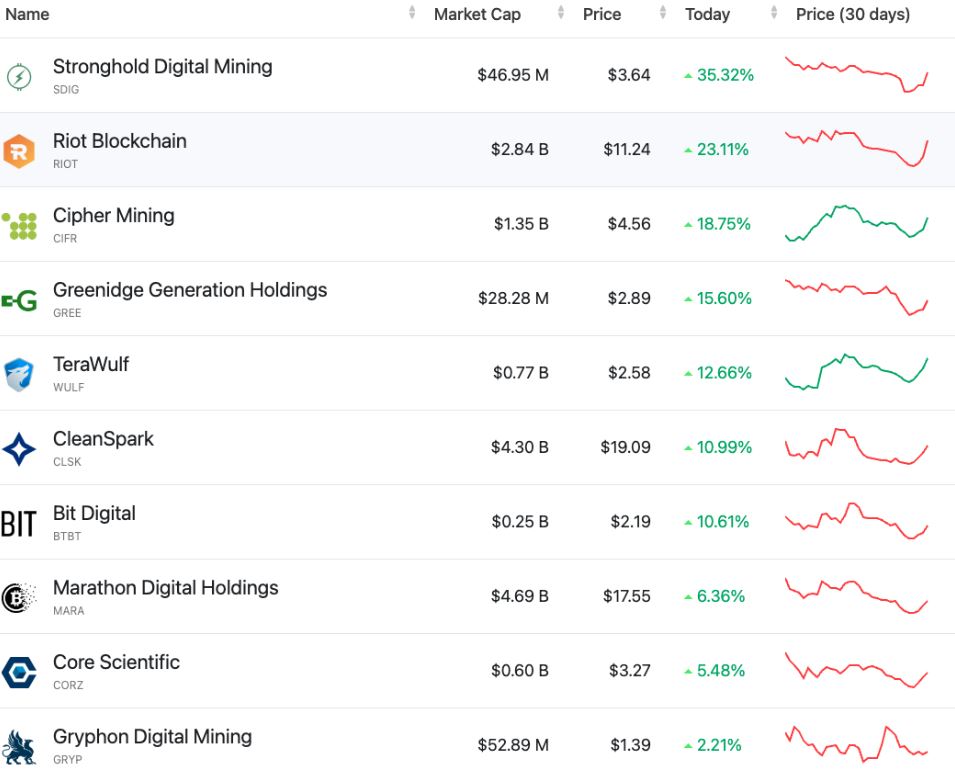Click the $11.24 price value
This screenshot has height=778, width=955.
627,149
